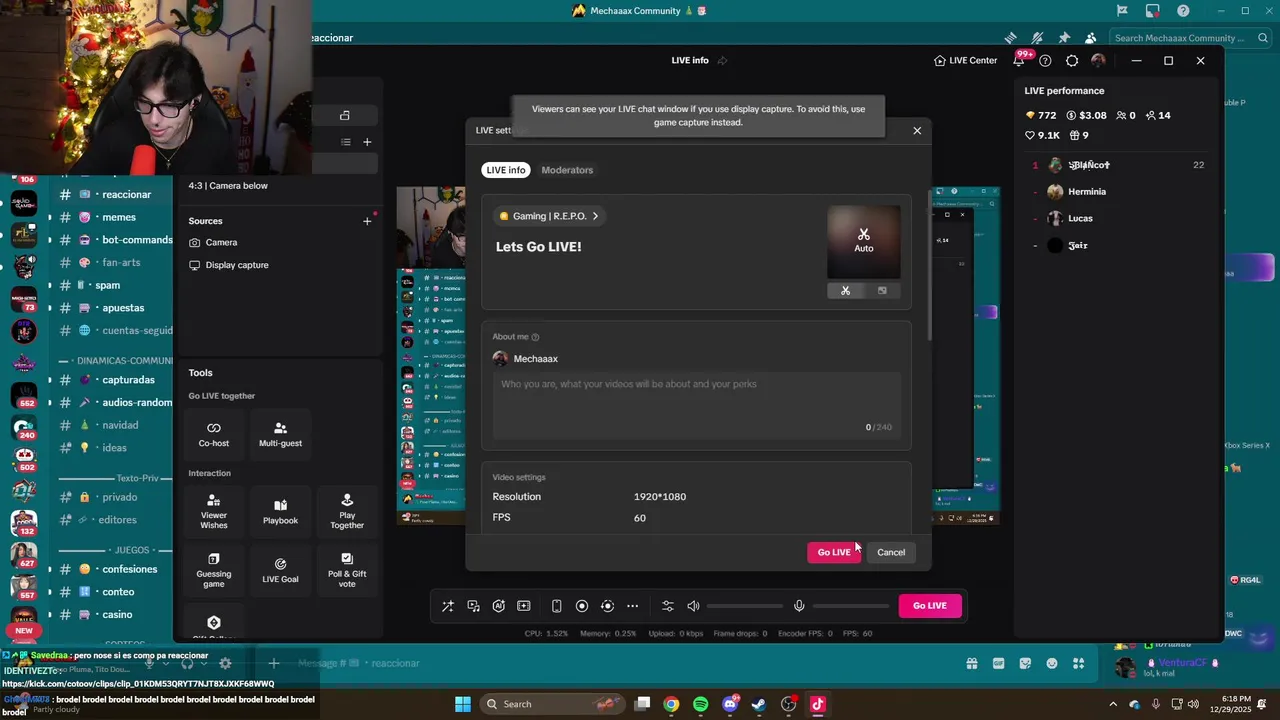Open the Multi-guest tool
The height and width of the screenshot is (720, 1280).
pos(280,434)
